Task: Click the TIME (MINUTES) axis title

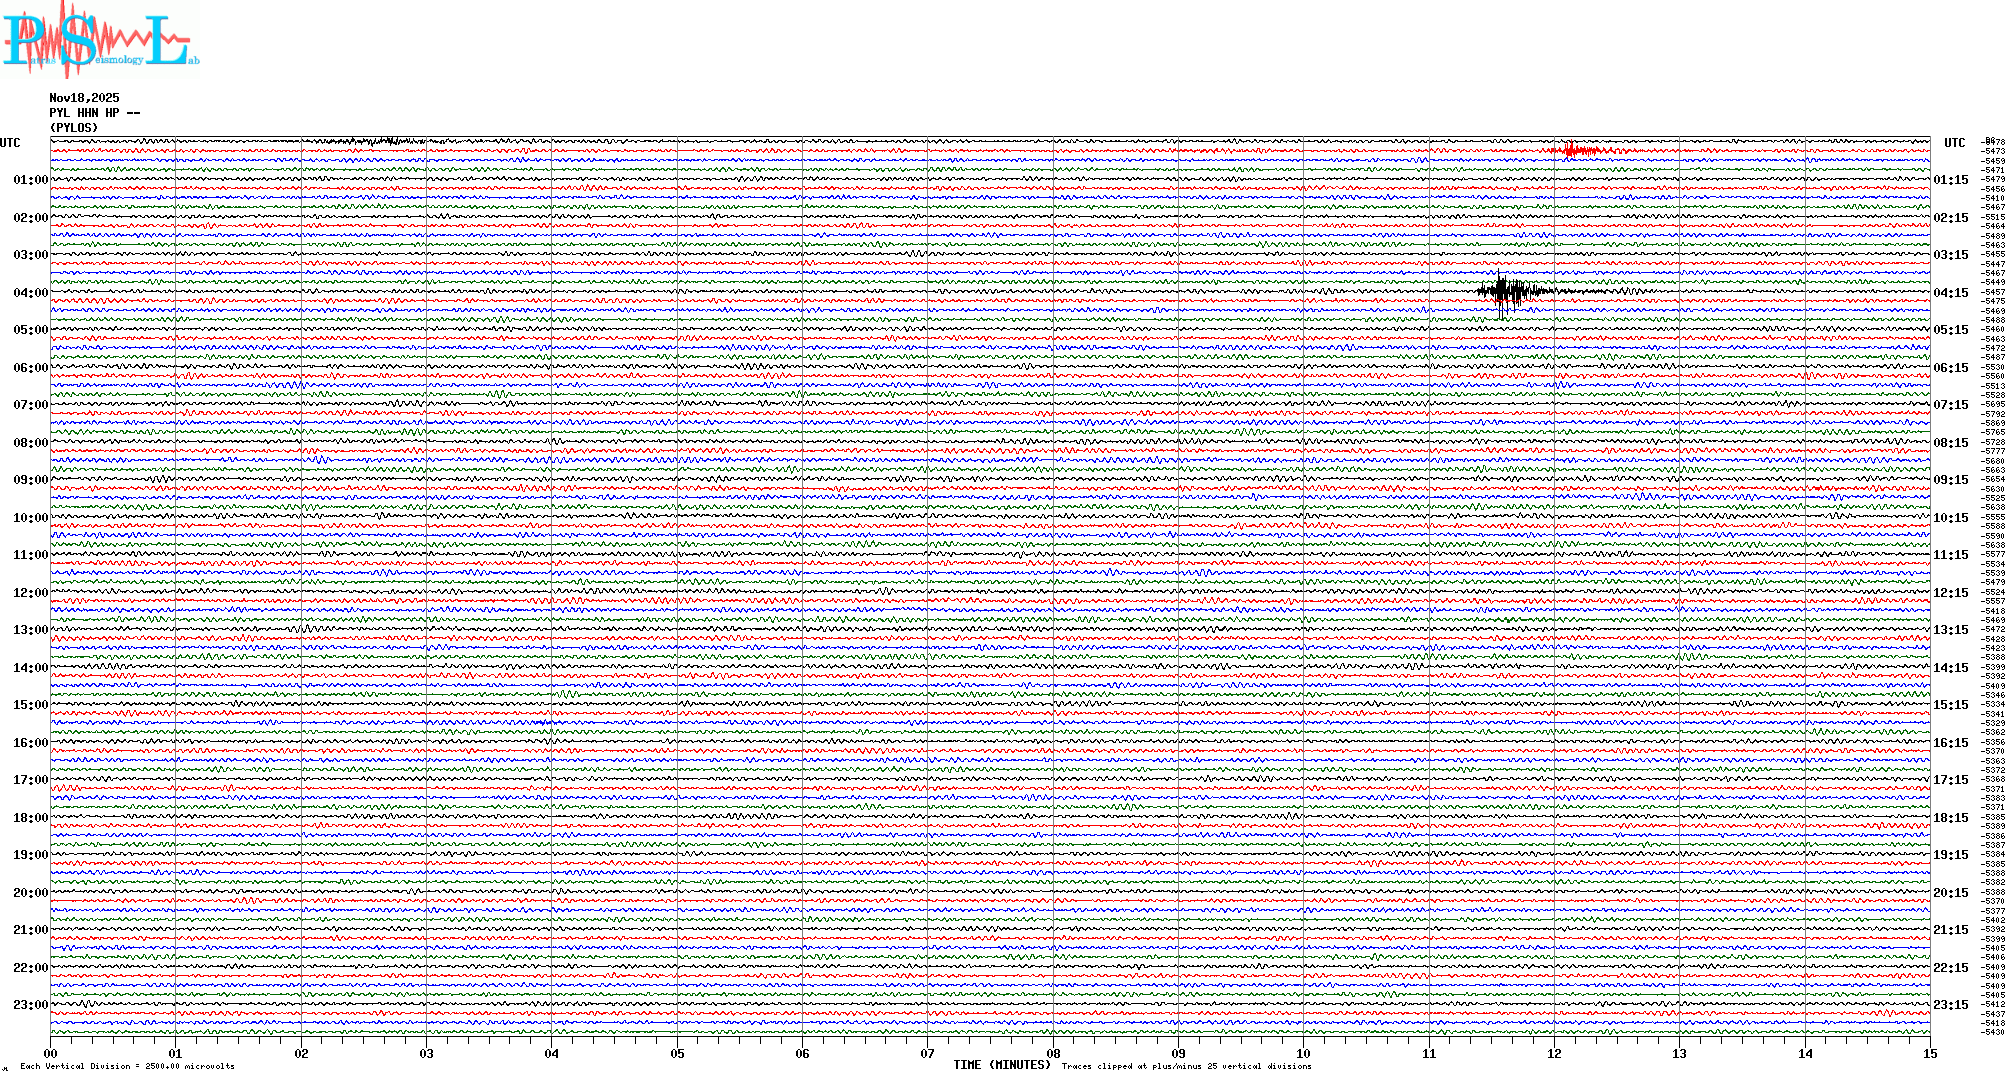Action: pos(1002,1065)
